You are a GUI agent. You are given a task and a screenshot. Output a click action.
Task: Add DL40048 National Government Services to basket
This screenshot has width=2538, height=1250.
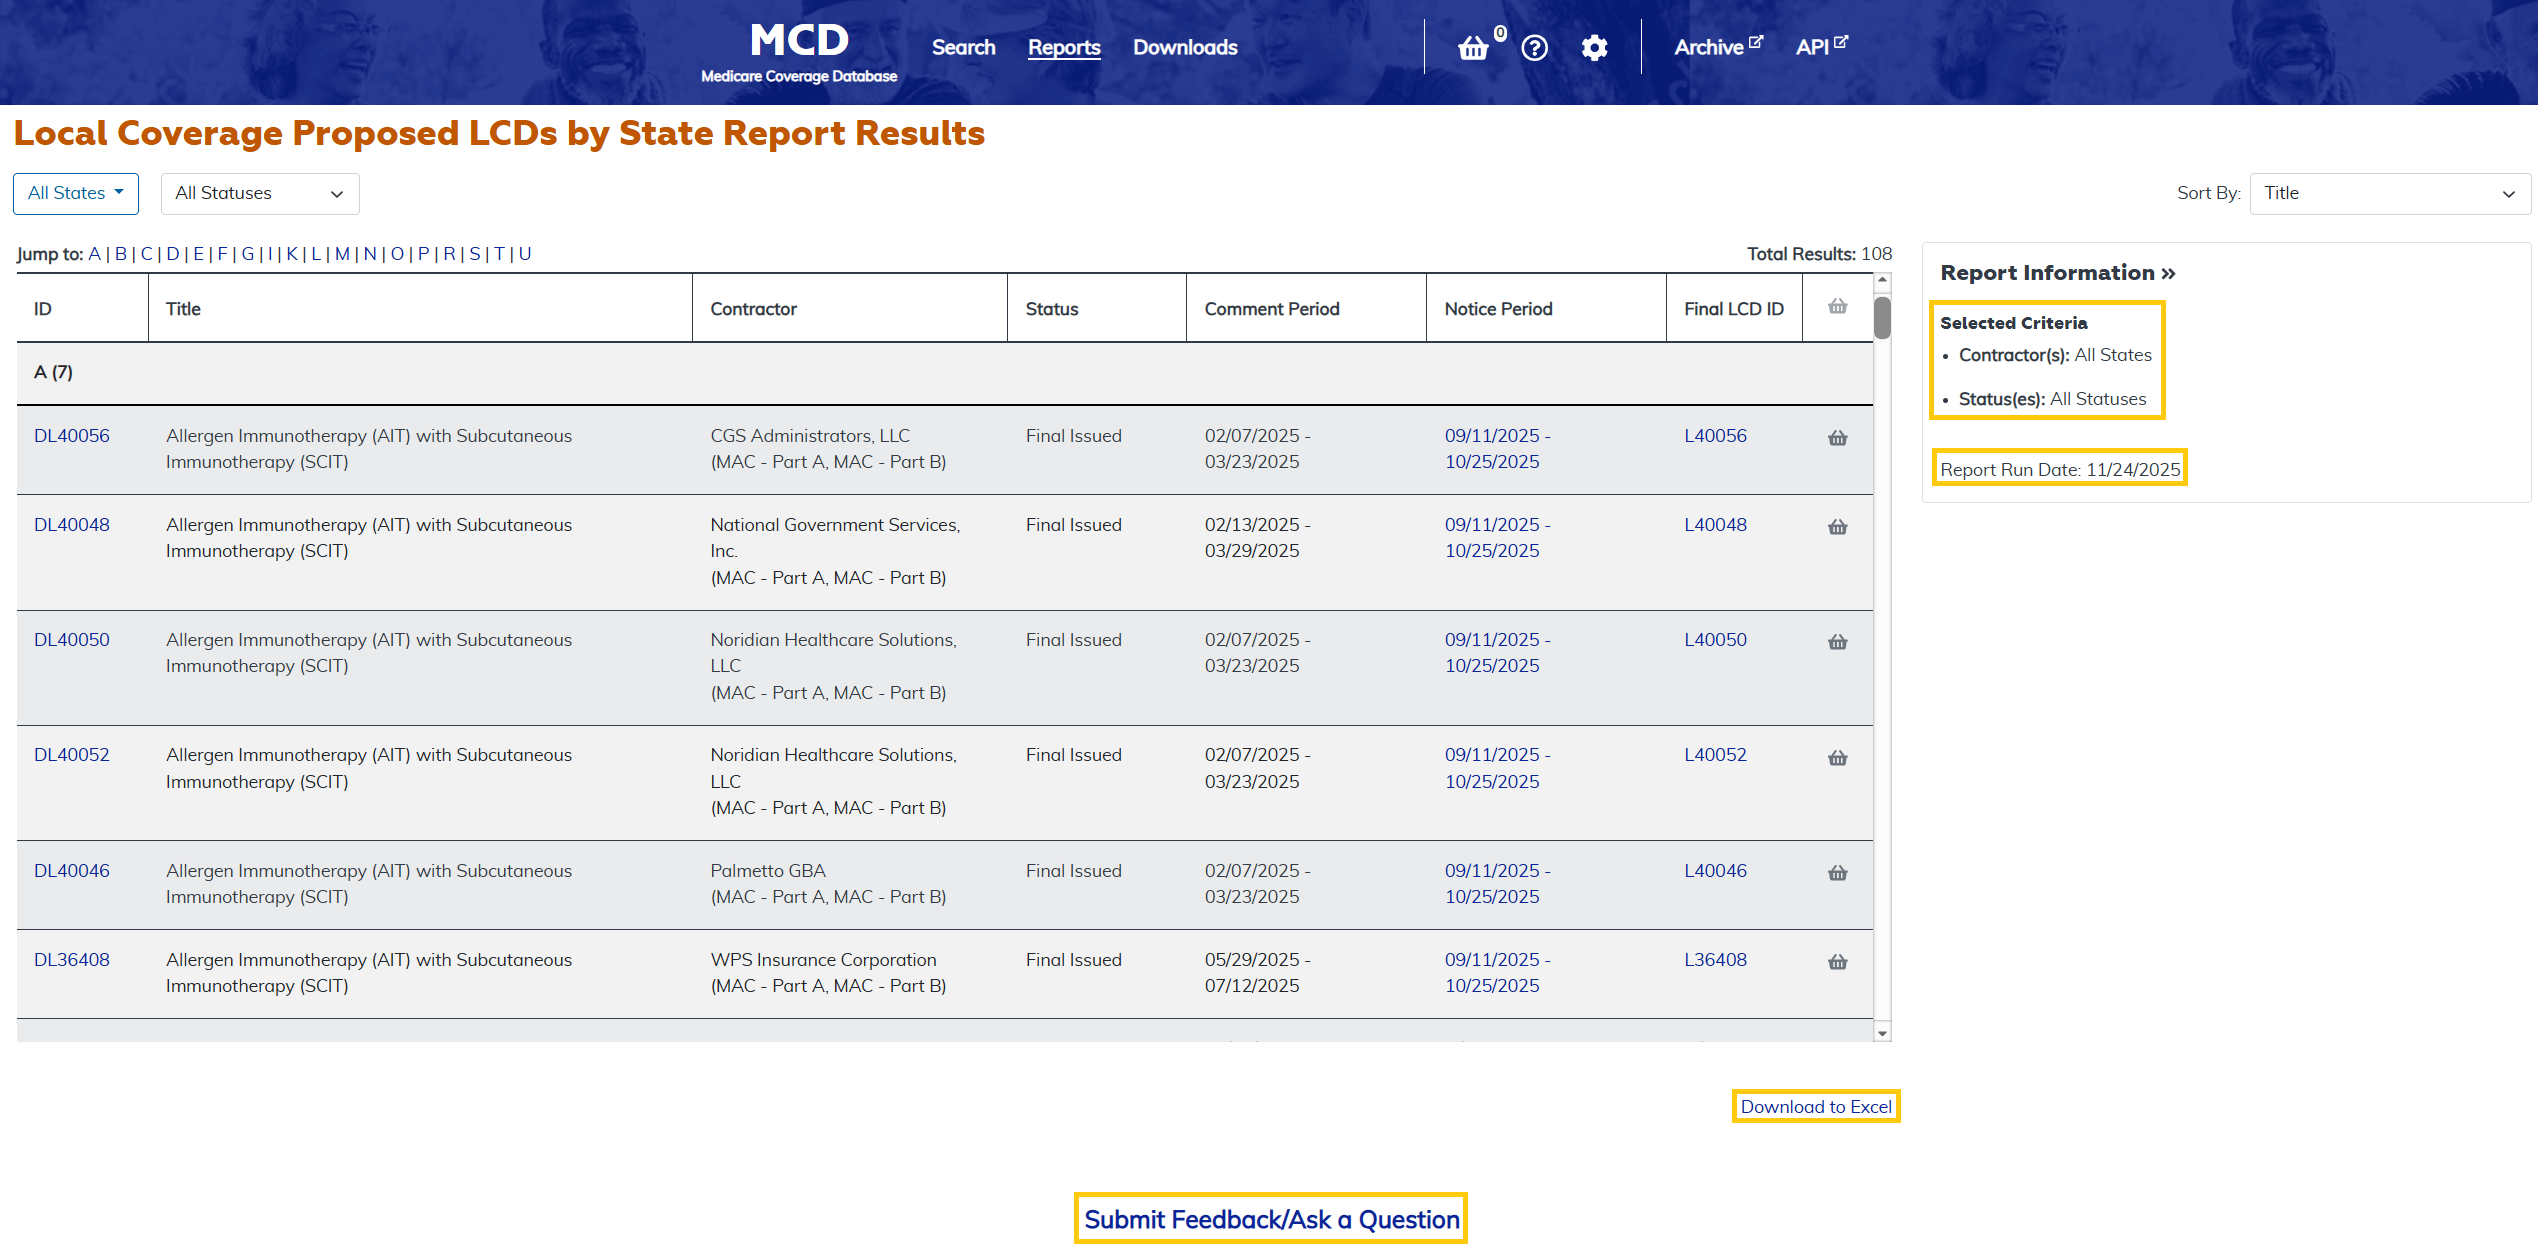point(1837,527)
